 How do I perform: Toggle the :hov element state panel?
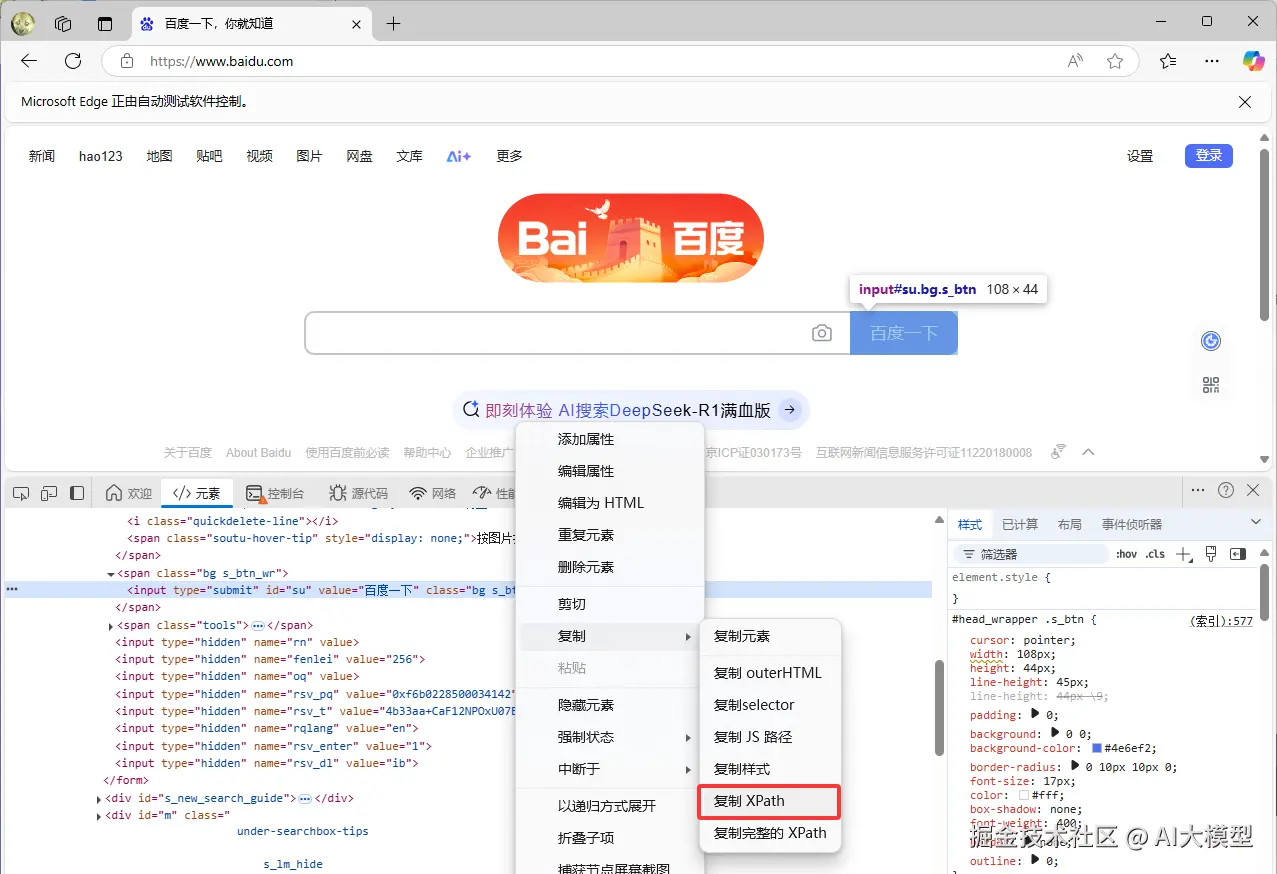pos(1126,554)
